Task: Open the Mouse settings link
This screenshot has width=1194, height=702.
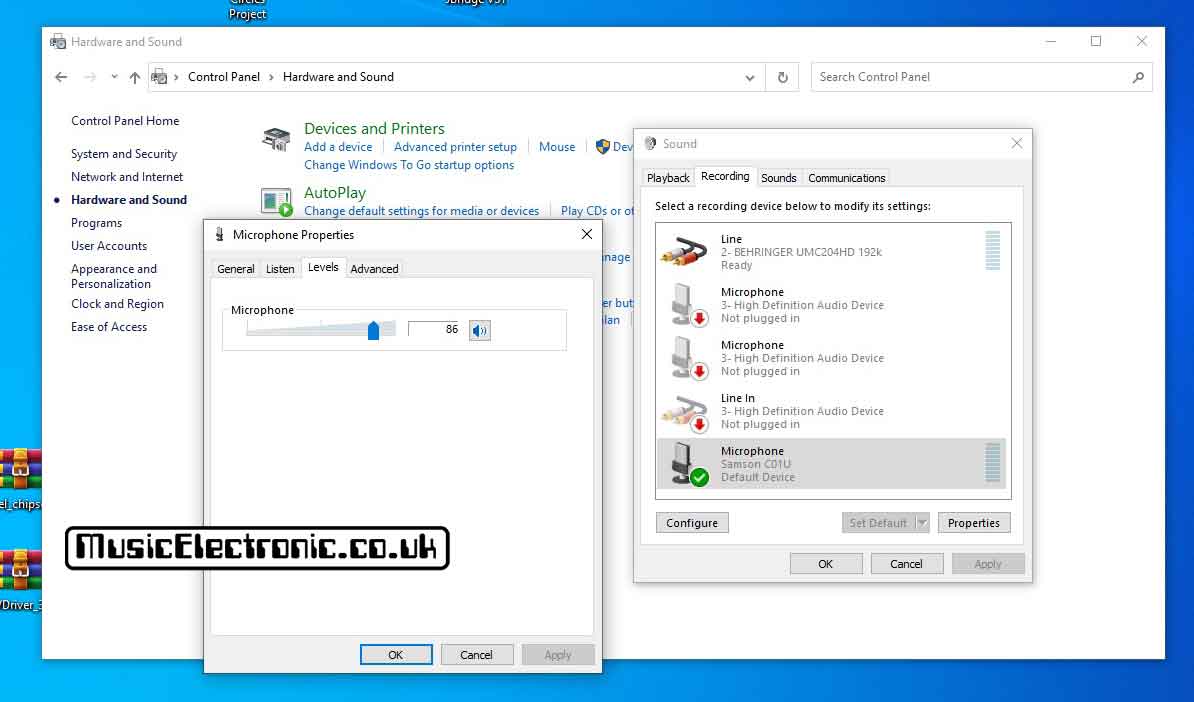Action: [x=557, y=147]
